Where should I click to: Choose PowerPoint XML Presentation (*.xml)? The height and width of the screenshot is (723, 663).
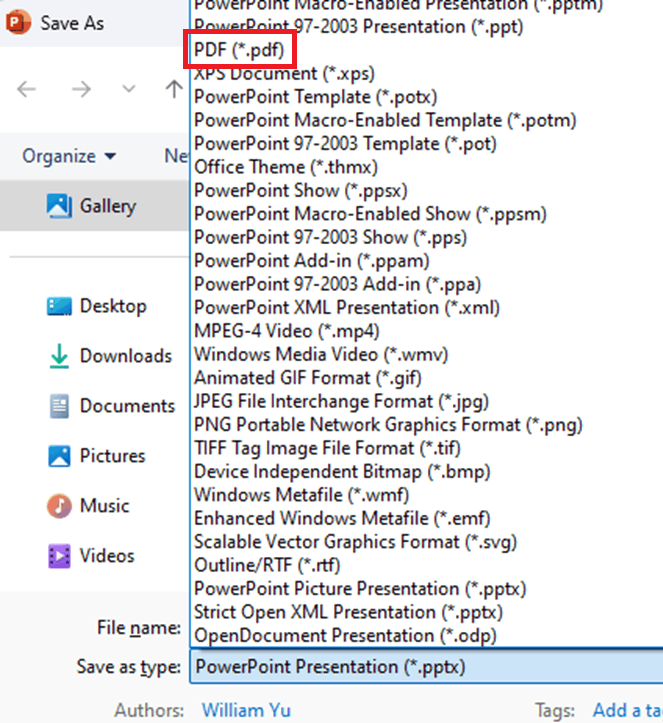347,308
